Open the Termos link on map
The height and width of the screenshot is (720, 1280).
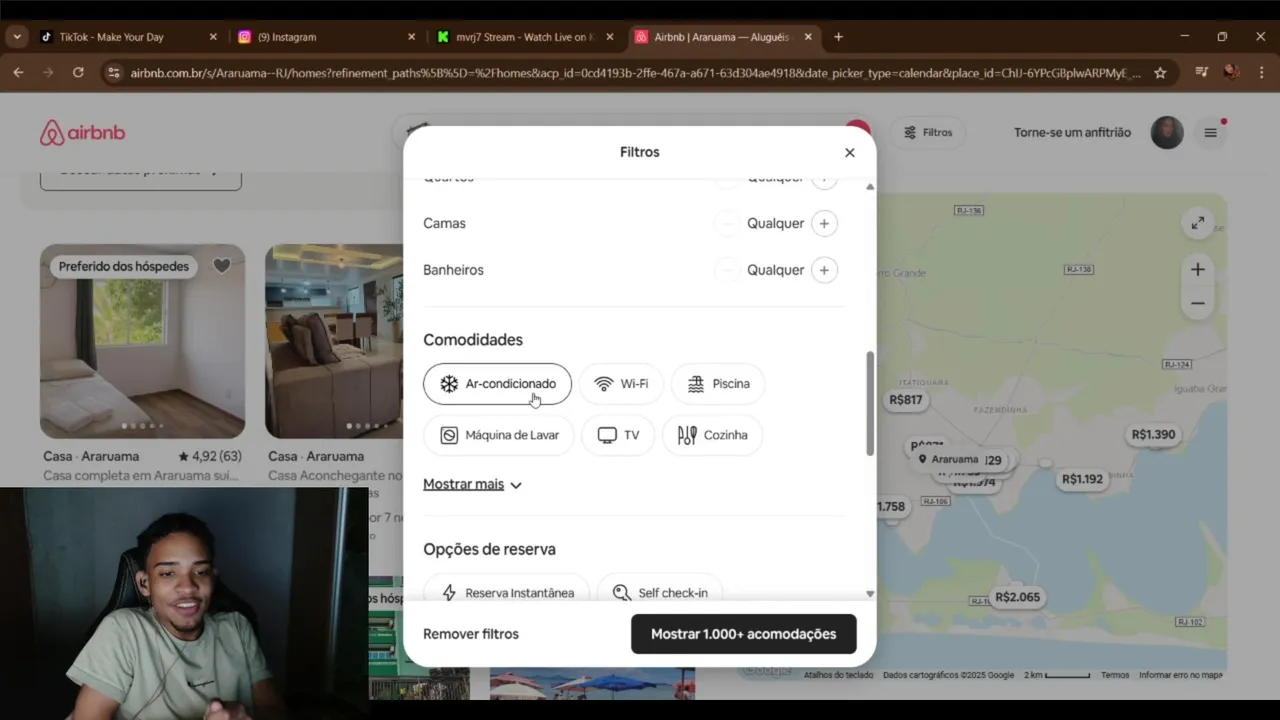click(1115, 675)
